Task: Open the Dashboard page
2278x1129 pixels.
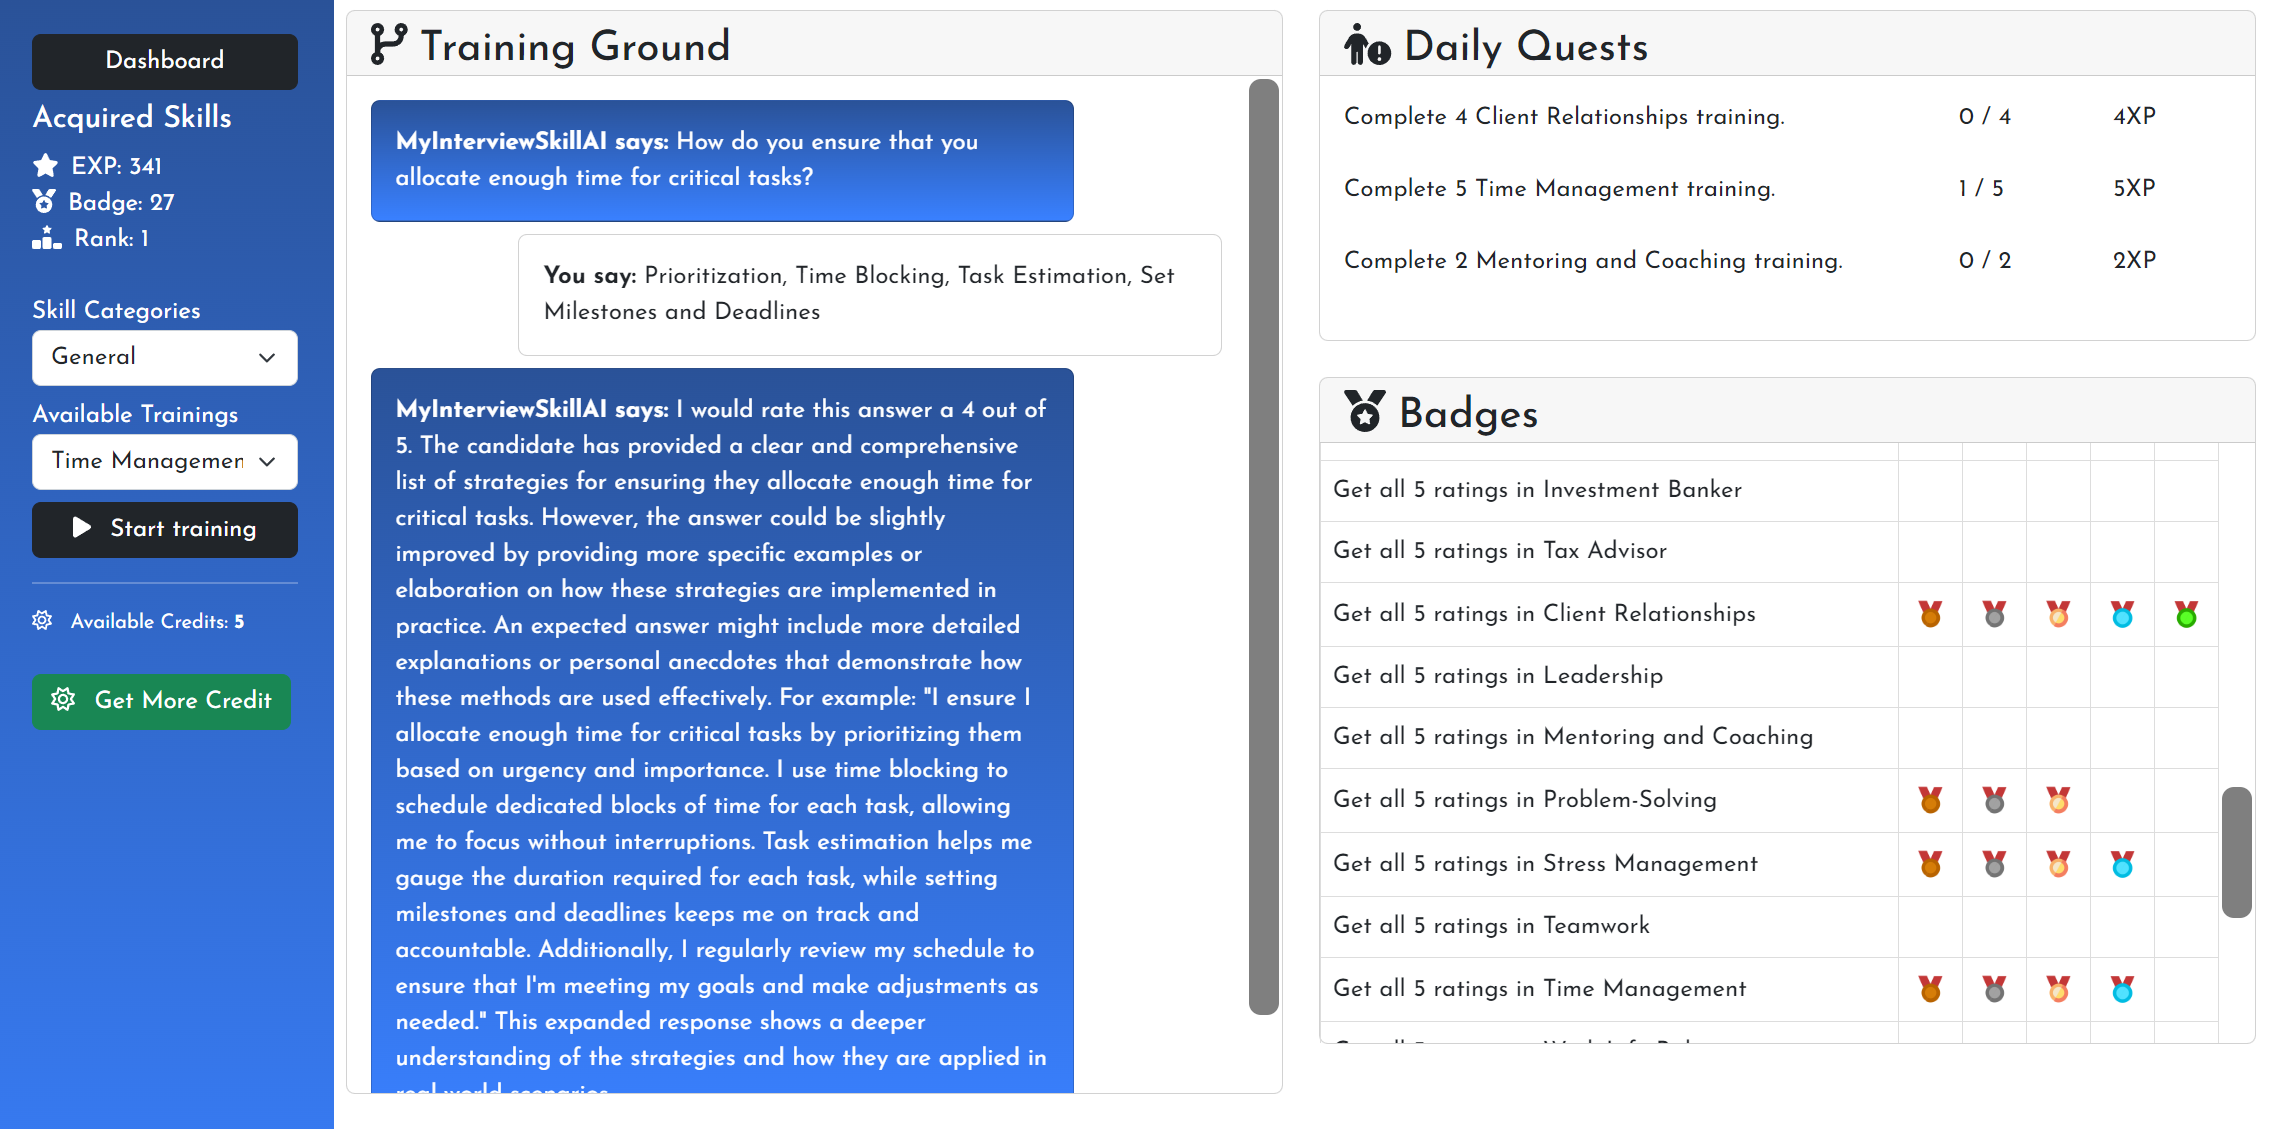Action: click(165, 61)
